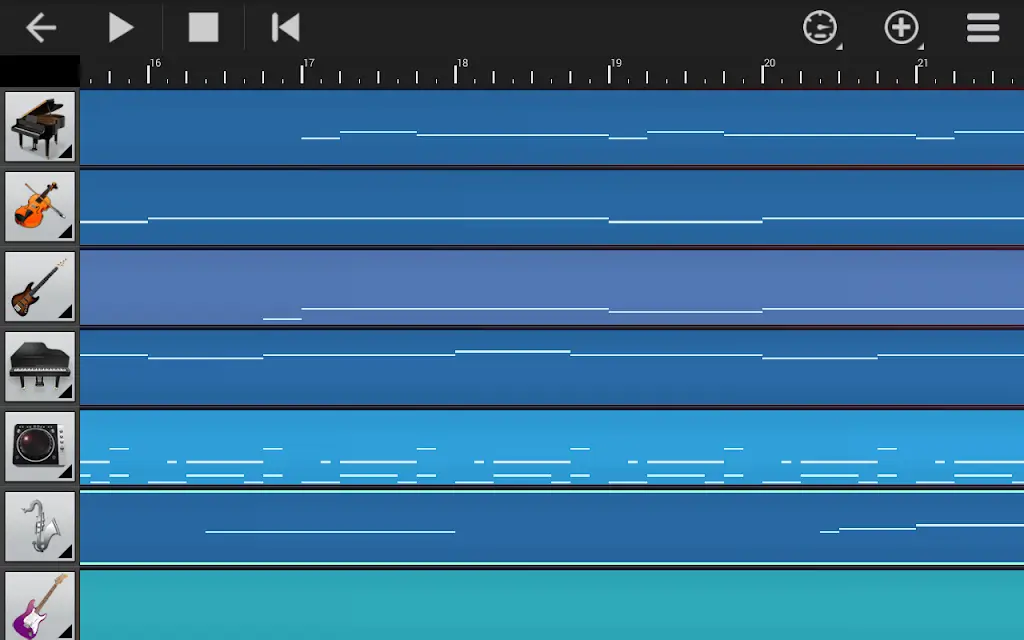The image size is (1024, 640).
Task: Select the saxophone track icon
Action: [40, 526]
